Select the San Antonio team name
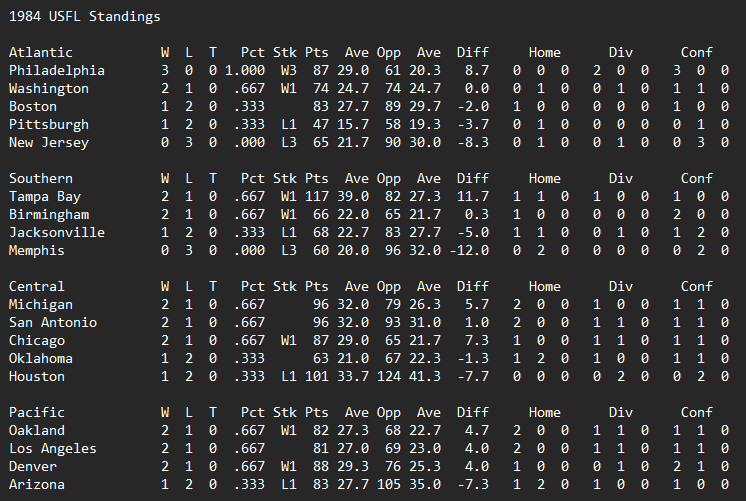 pos(52,322)
